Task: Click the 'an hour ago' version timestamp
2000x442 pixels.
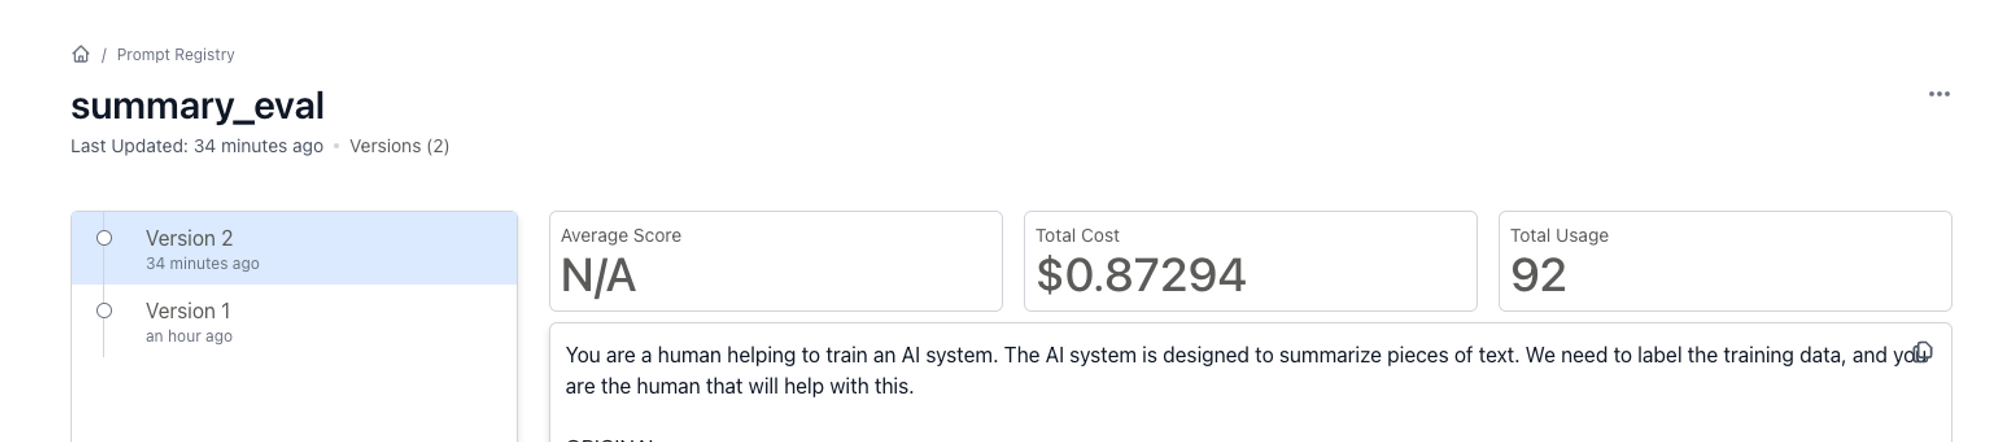Action: point(189,336)
